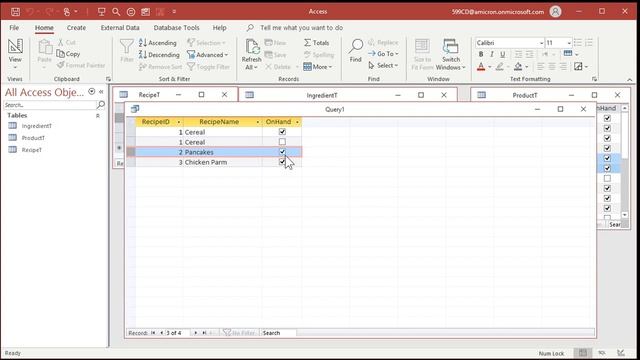The width and height of the screenshot is (640, 360).
Task: Select the Home ribbon tab
Action: (x=44, y=27)
